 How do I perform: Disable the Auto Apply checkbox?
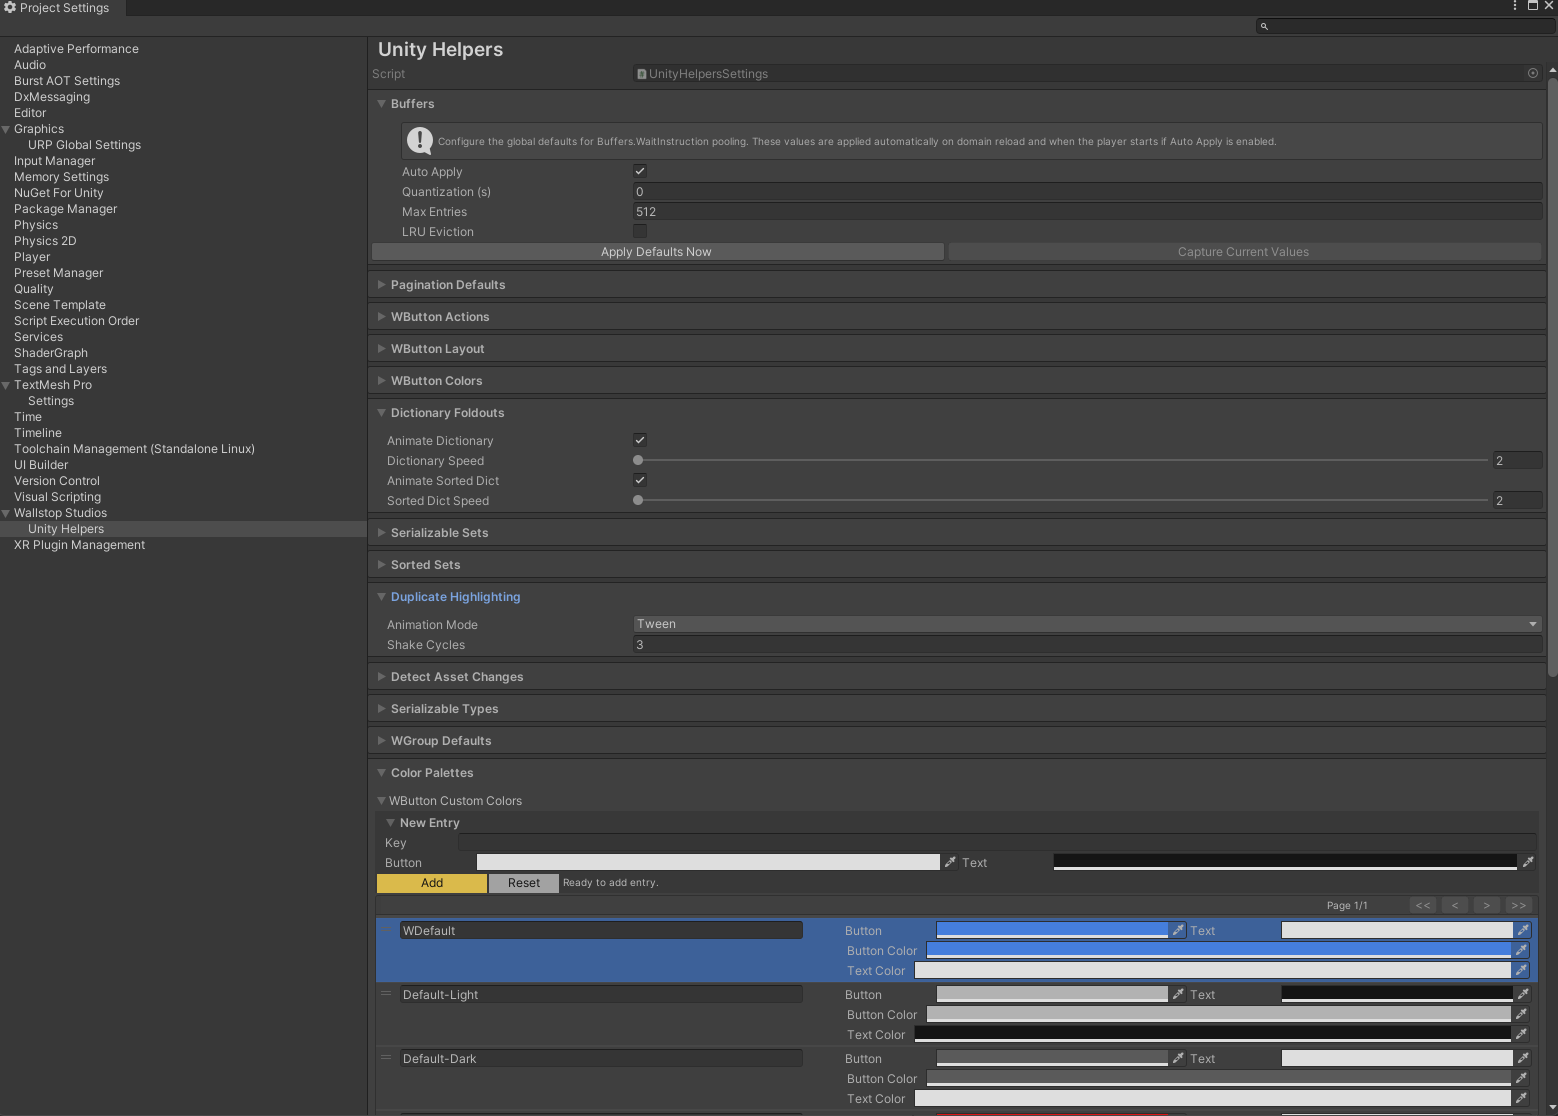(639, 170)
